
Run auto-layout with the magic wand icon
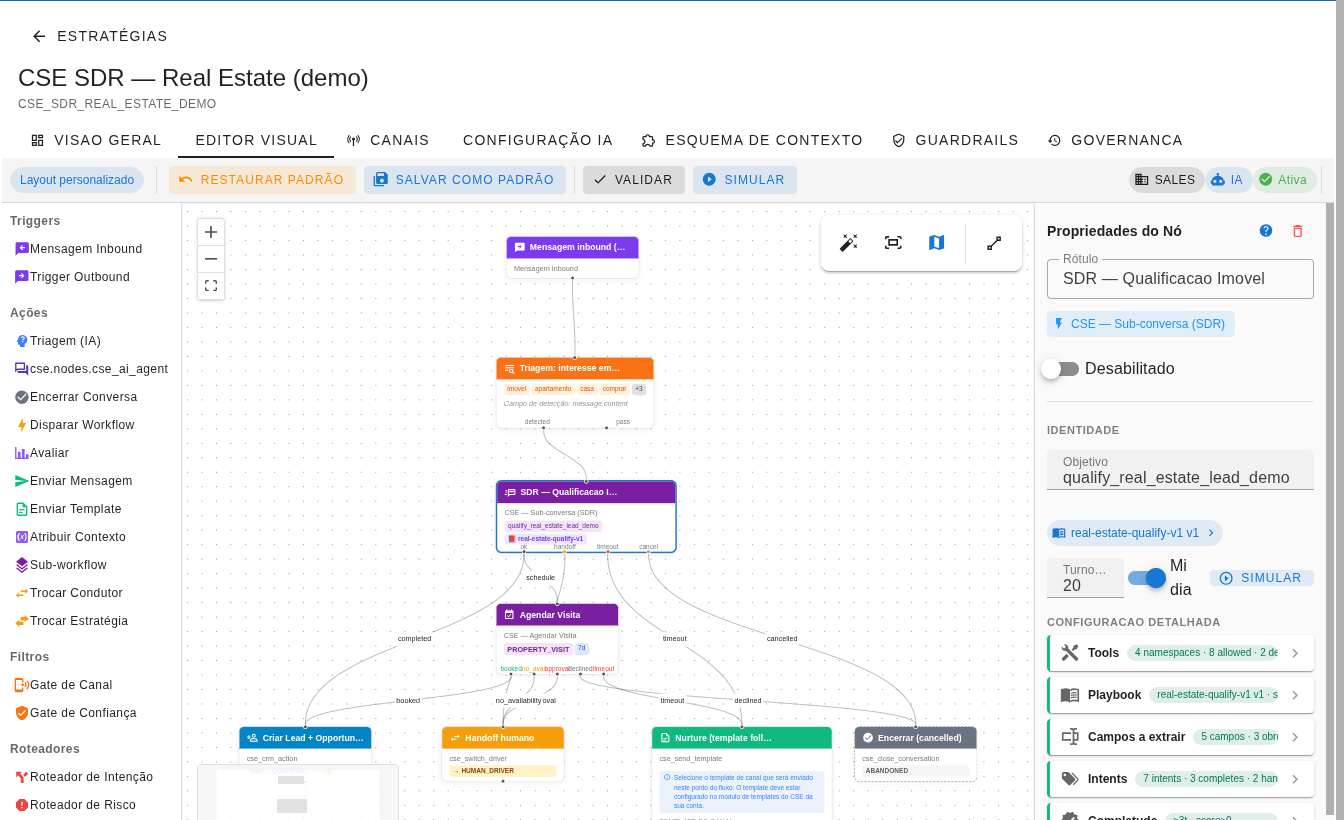(849, 243)
